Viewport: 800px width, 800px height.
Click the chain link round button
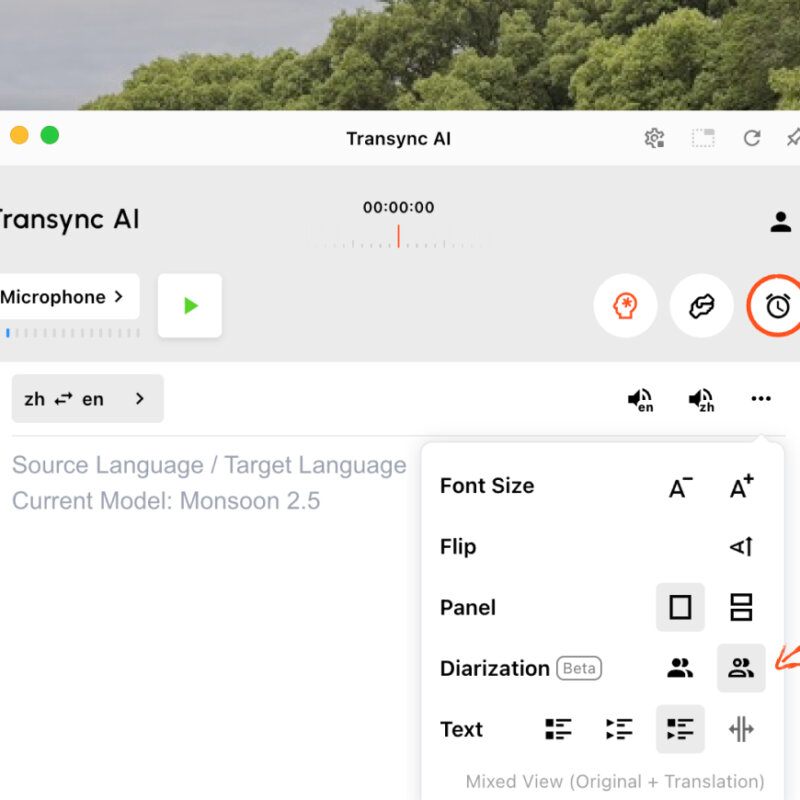click(x=702, y=306)
